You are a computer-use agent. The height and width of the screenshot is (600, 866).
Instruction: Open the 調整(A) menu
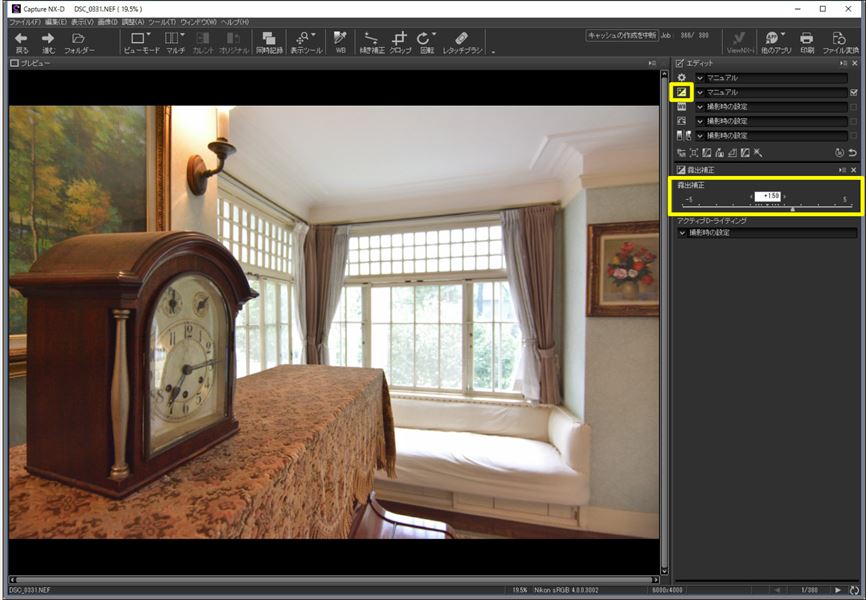pos(133,22)
